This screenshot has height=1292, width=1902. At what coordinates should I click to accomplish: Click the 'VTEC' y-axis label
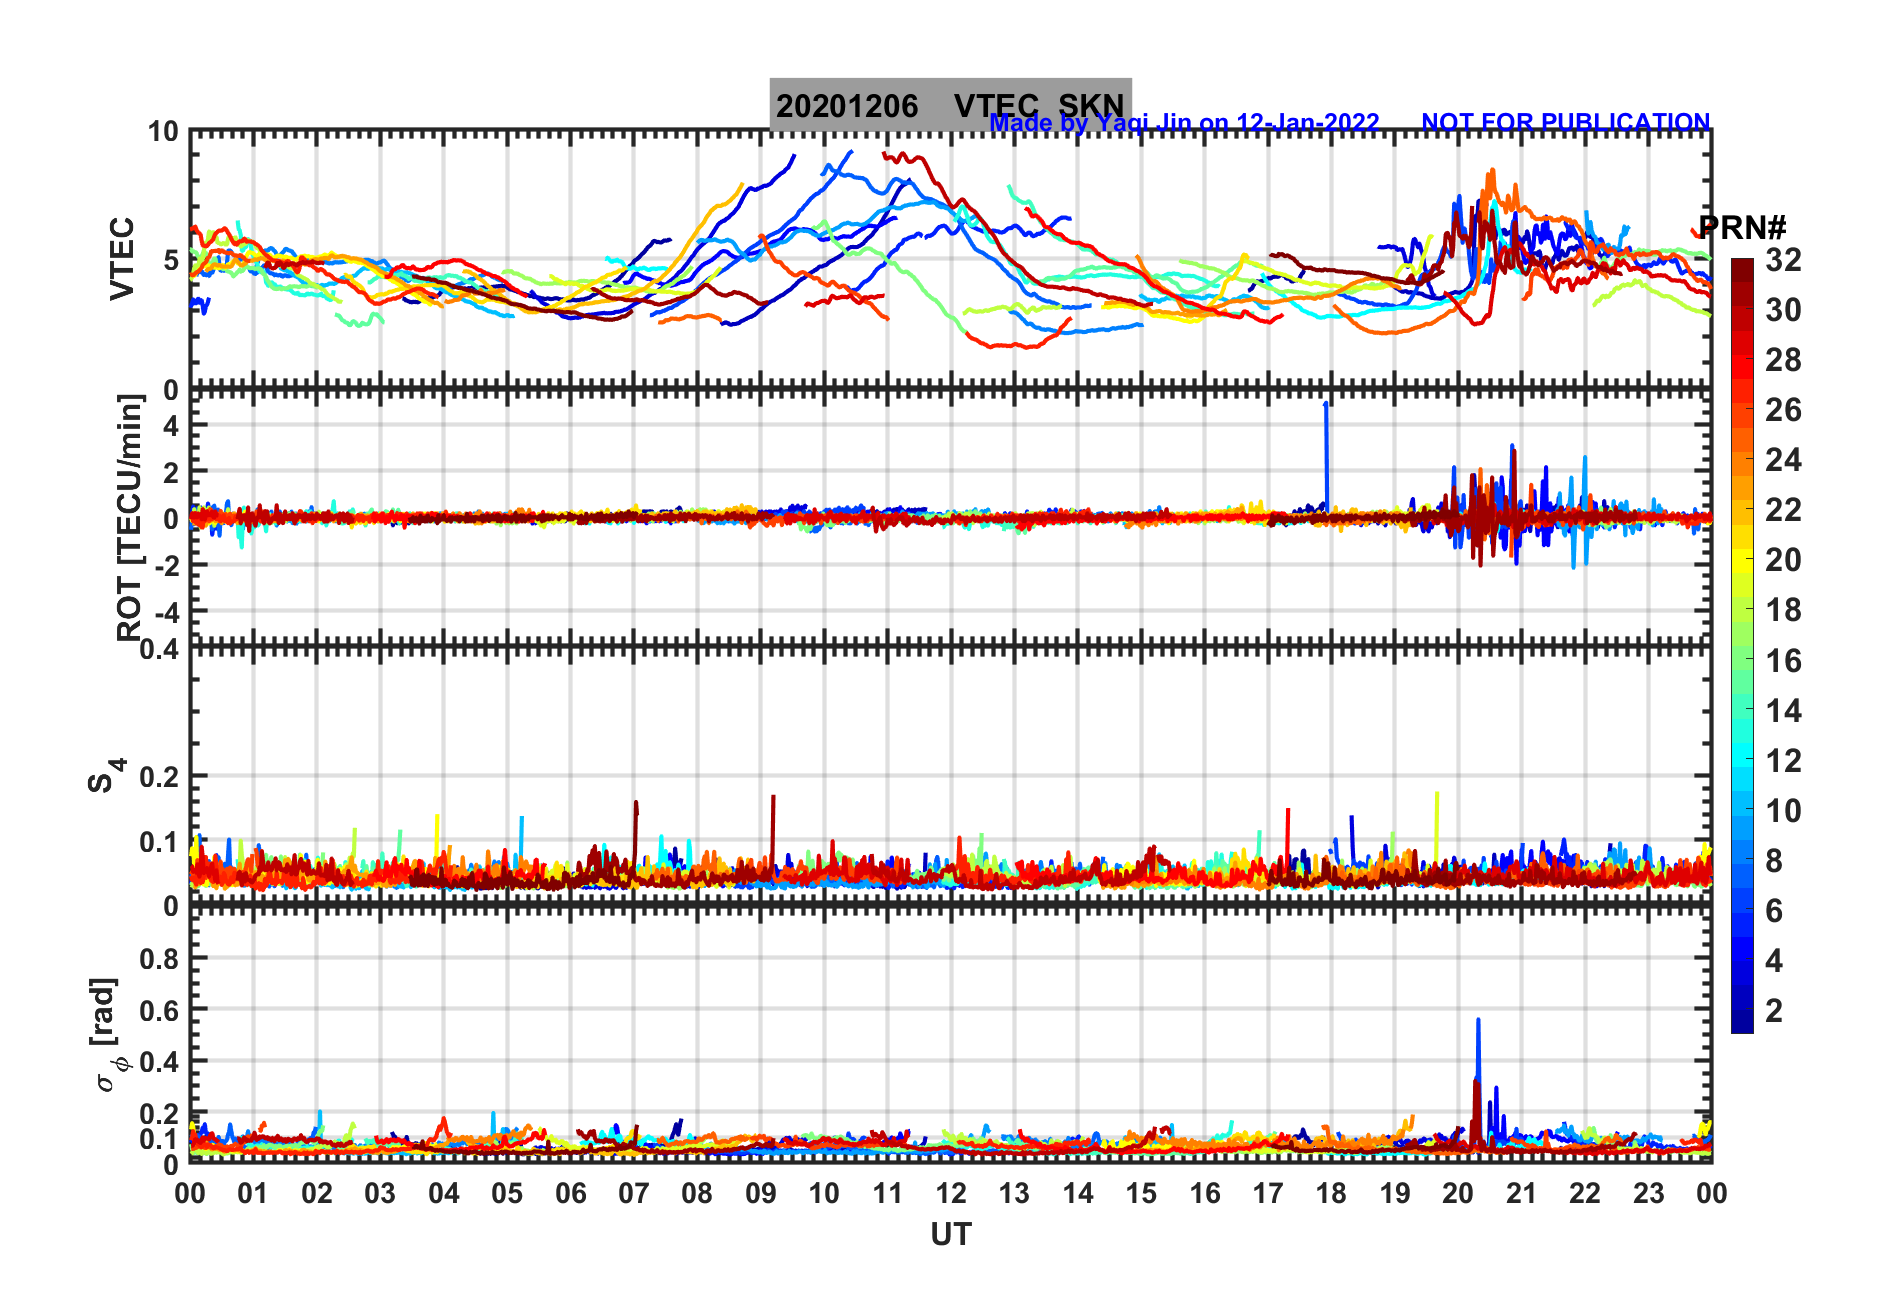121,259
